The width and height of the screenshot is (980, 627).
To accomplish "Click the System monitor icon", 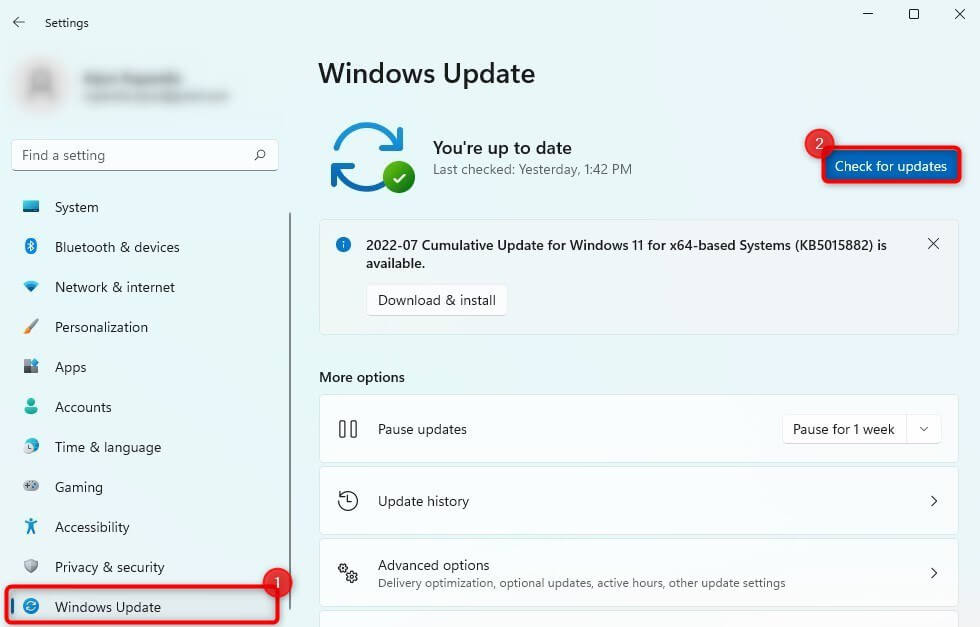I will 31,206.
